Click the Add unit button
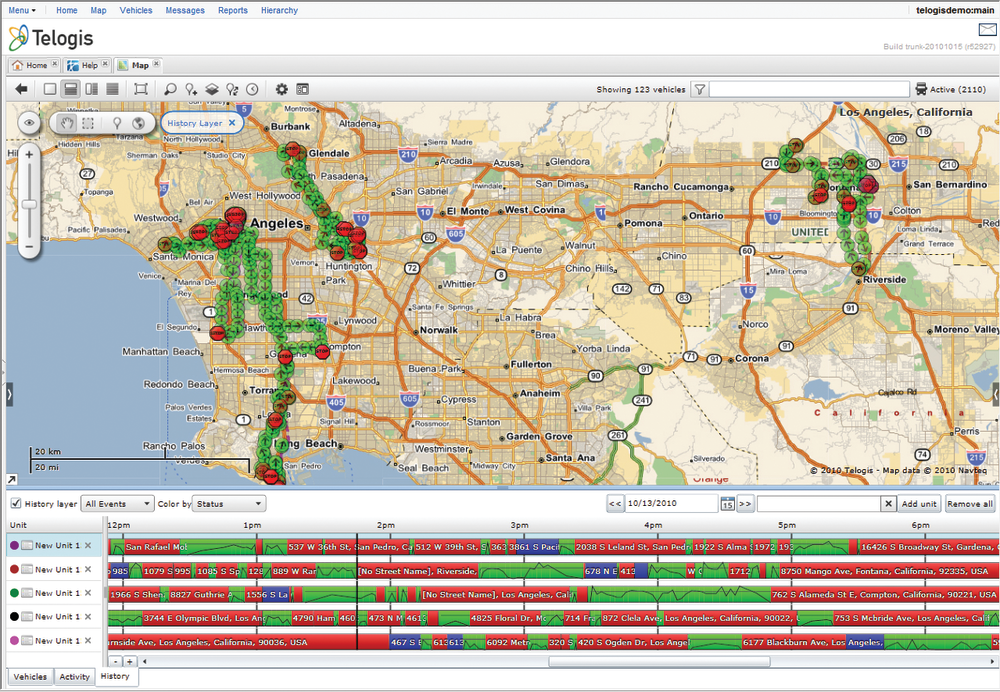This screenshot has width=1000, height=692. point(919,504)
